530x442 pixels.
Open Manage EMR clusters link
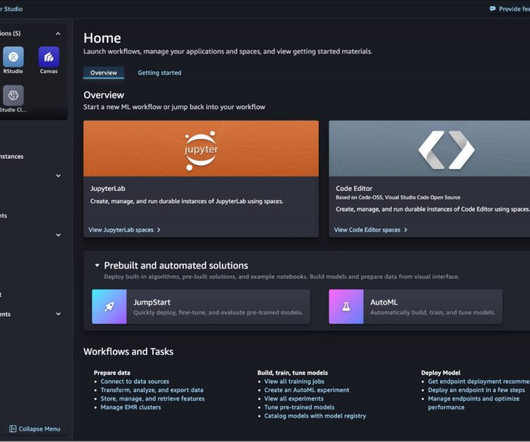pyautogui.click(x=130, y=407)
